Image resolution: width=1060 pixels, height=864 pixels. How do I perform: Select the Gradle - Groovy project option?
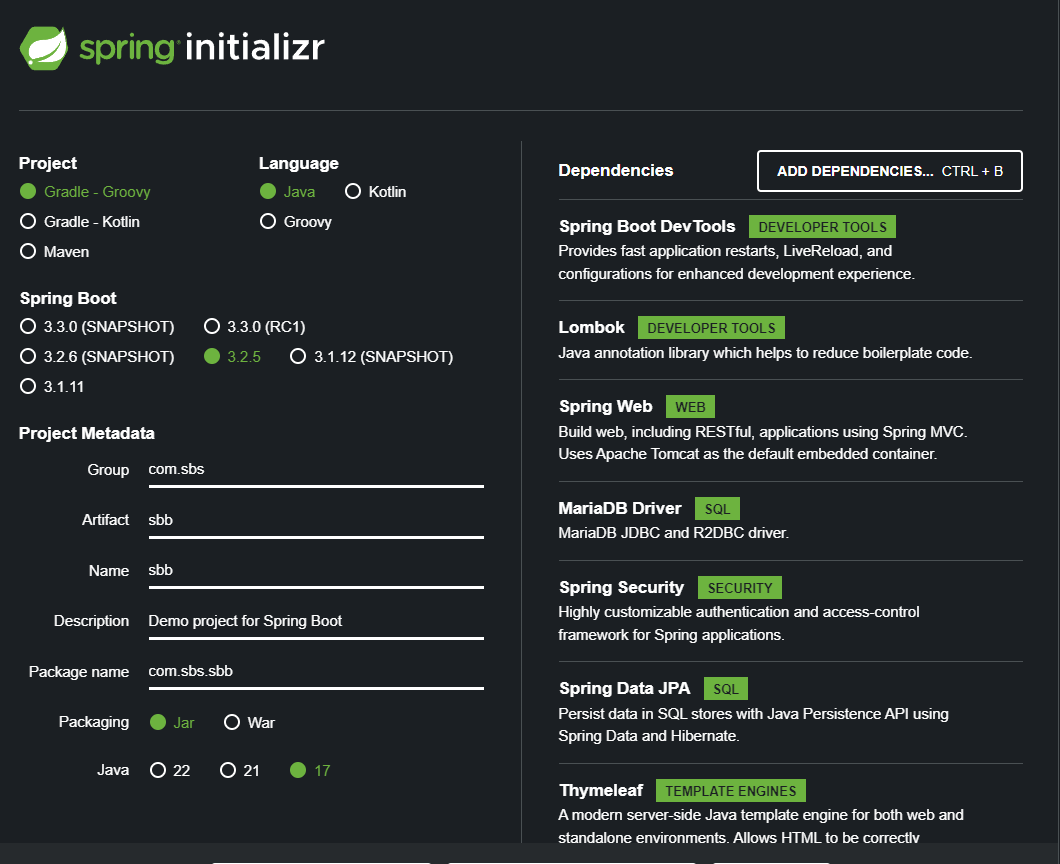[x=85, y=192]
